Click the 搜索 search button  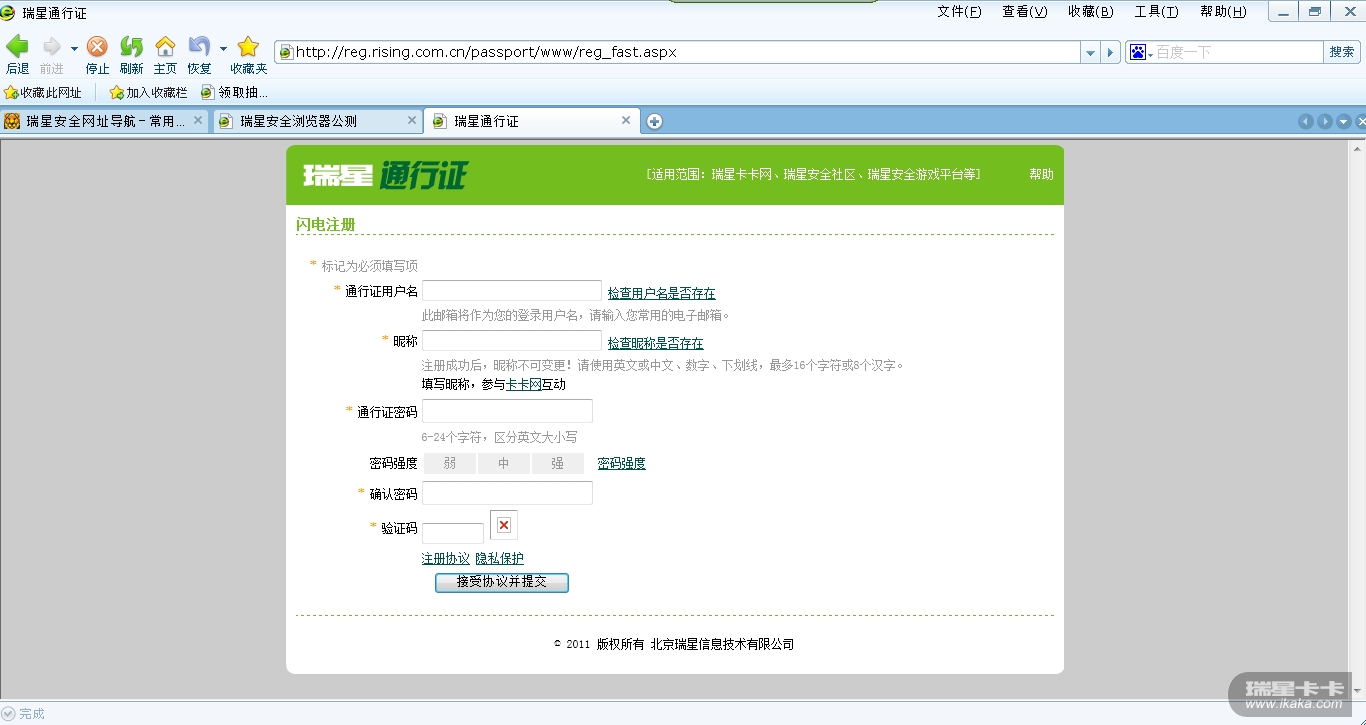point(1342,52)
